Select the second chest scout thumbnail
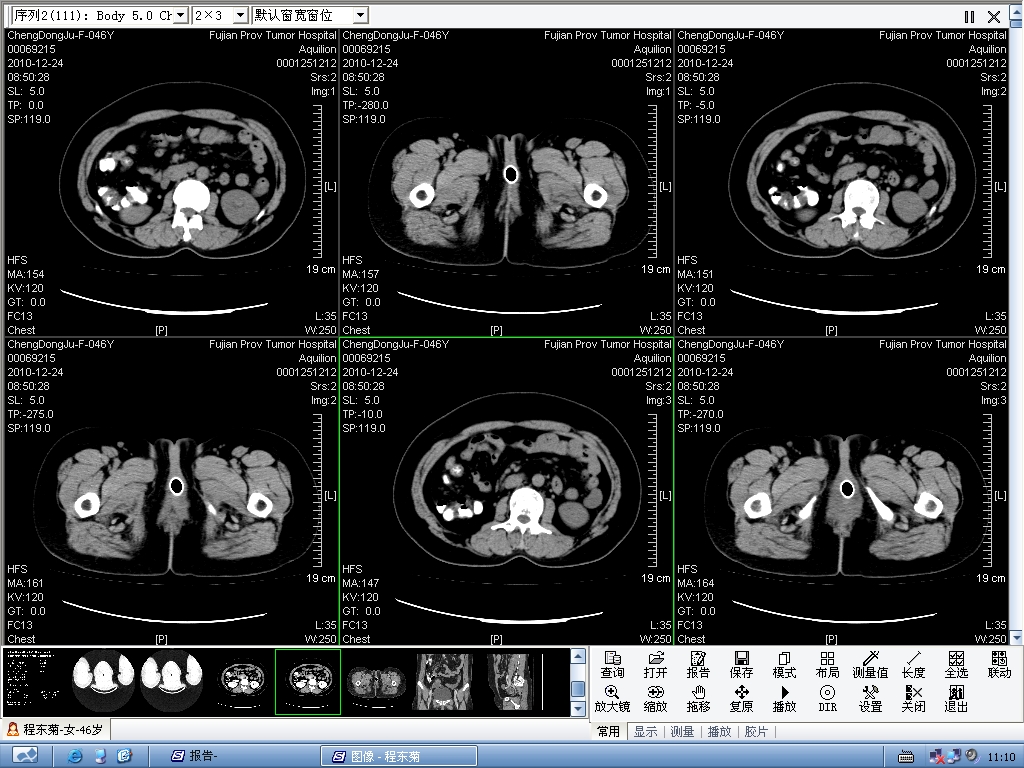This screenshot has width=1024, height=768. pos(172,681)
